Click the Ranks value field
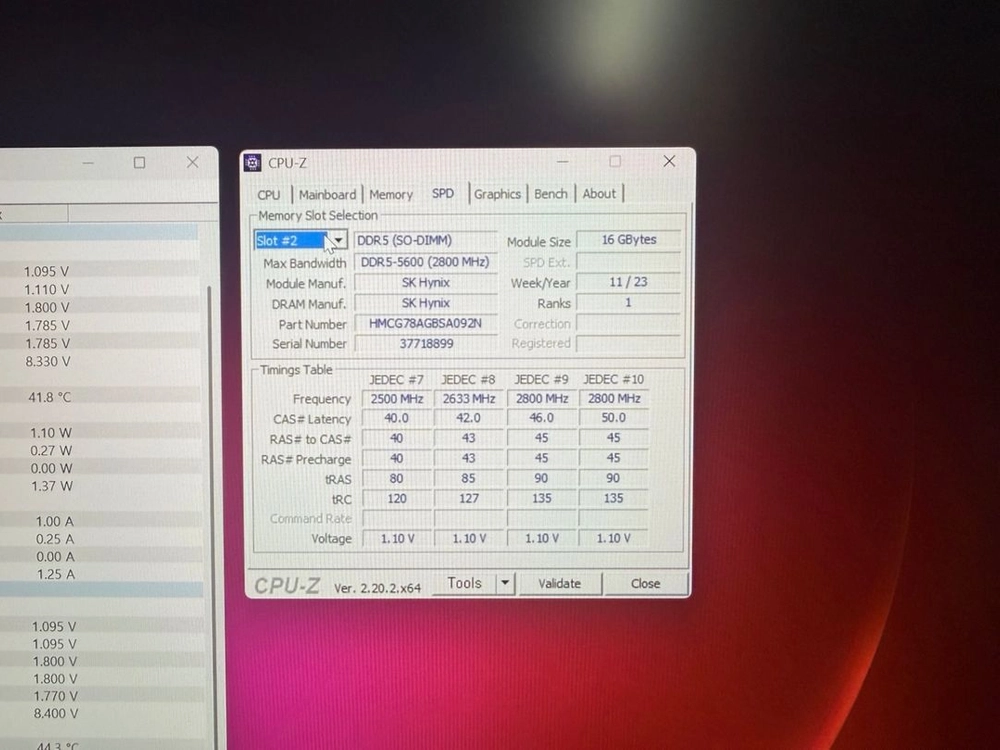Image resolution: width=1000 pixels, height=750 pixels. [x=629, y=302]
